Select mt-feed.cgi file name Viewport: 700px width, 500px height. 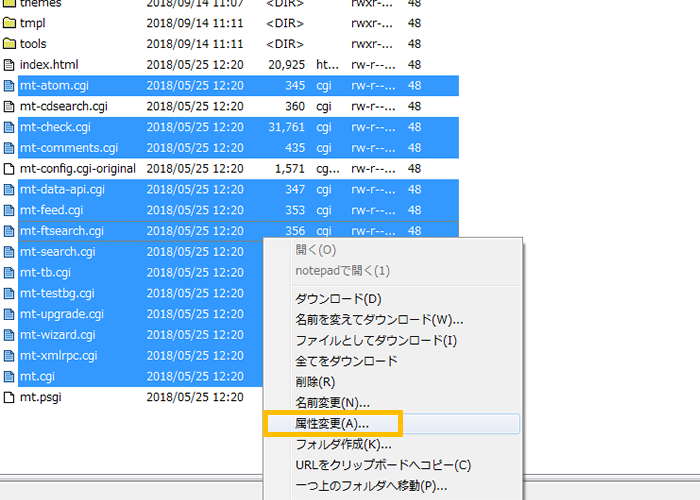(x=51, y=210)
